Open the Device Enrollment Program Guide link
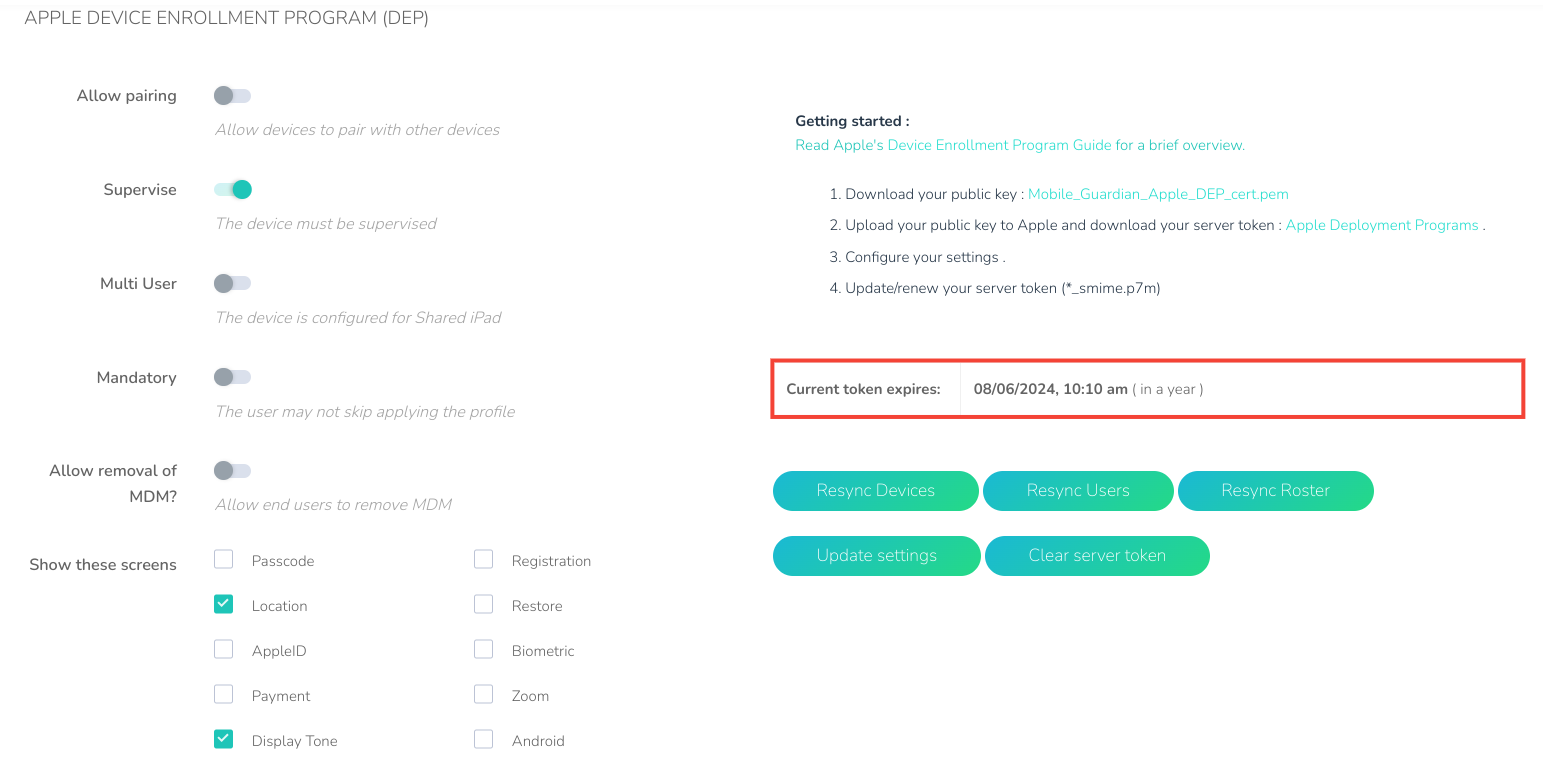 999,145
